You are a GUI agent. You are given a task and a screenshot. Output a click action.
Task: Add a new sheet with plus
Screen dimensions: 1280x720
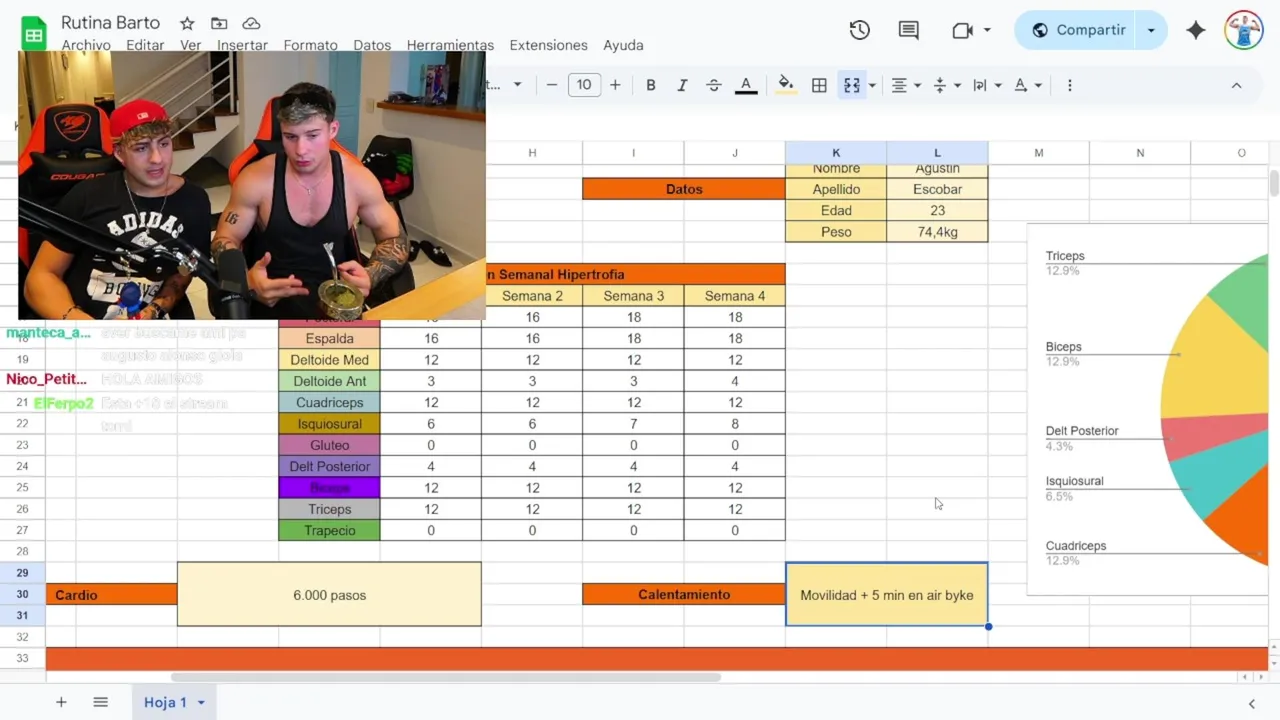[x=61, y=702]
